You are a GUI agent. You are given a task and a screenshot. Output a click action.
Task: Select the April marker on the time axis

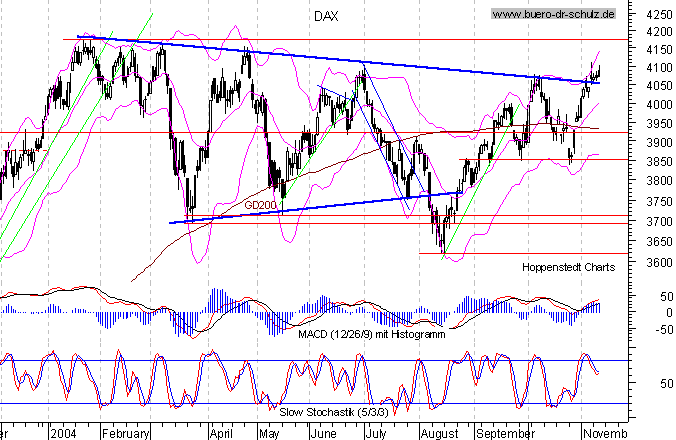click(219, 435)
